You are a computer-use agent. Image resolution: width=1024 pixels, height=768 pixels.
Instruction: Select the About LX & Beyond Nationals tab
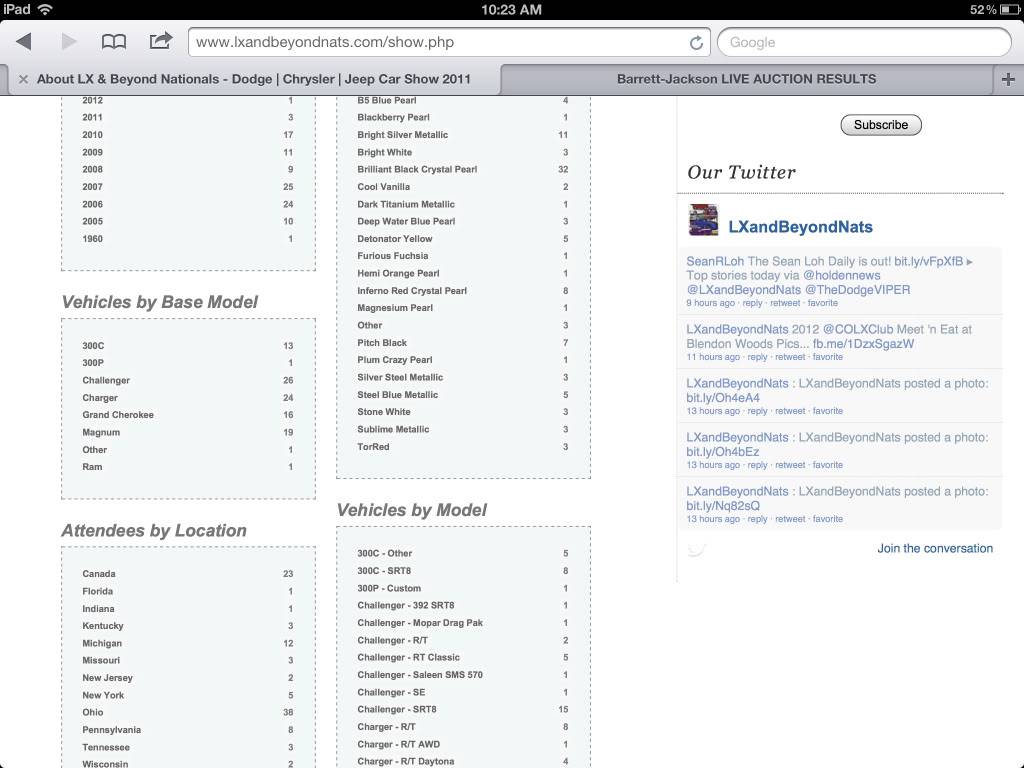point(254,79)
